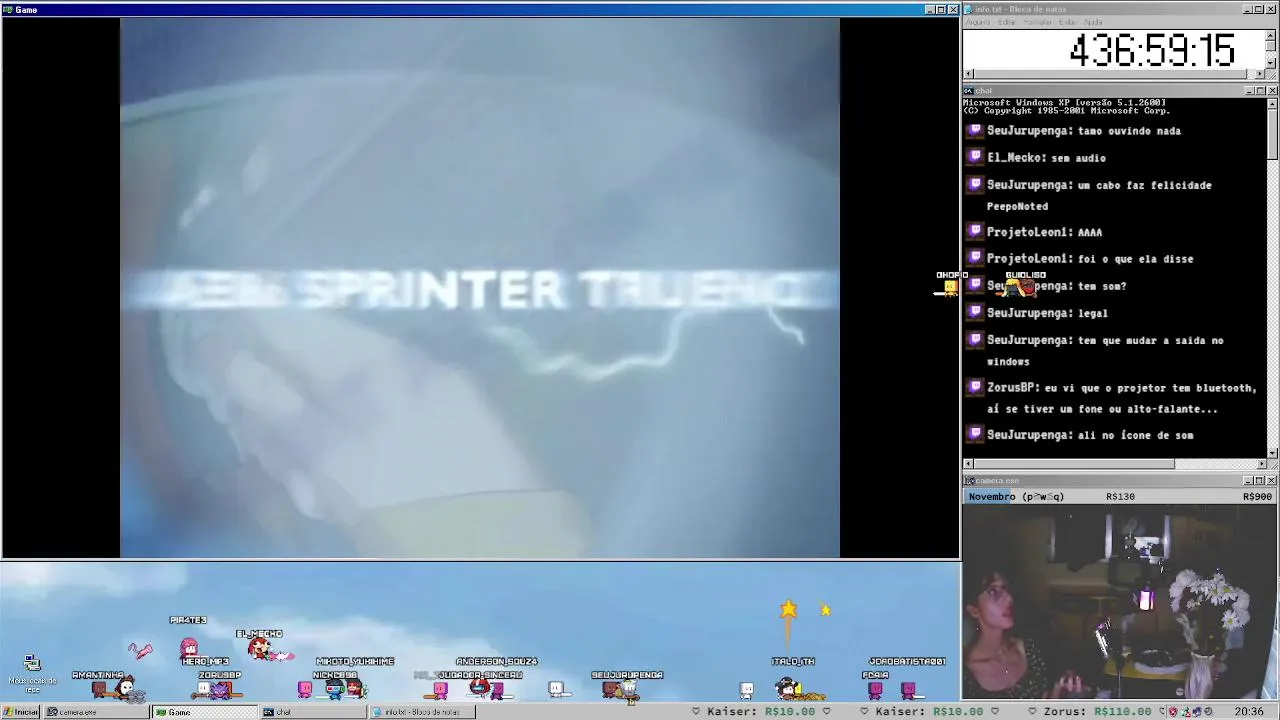The height and width of the screenshot is (720, 1280).
Task: Activate the Game taskbar button
Action: pyautogui.click(x=203, y=712)
